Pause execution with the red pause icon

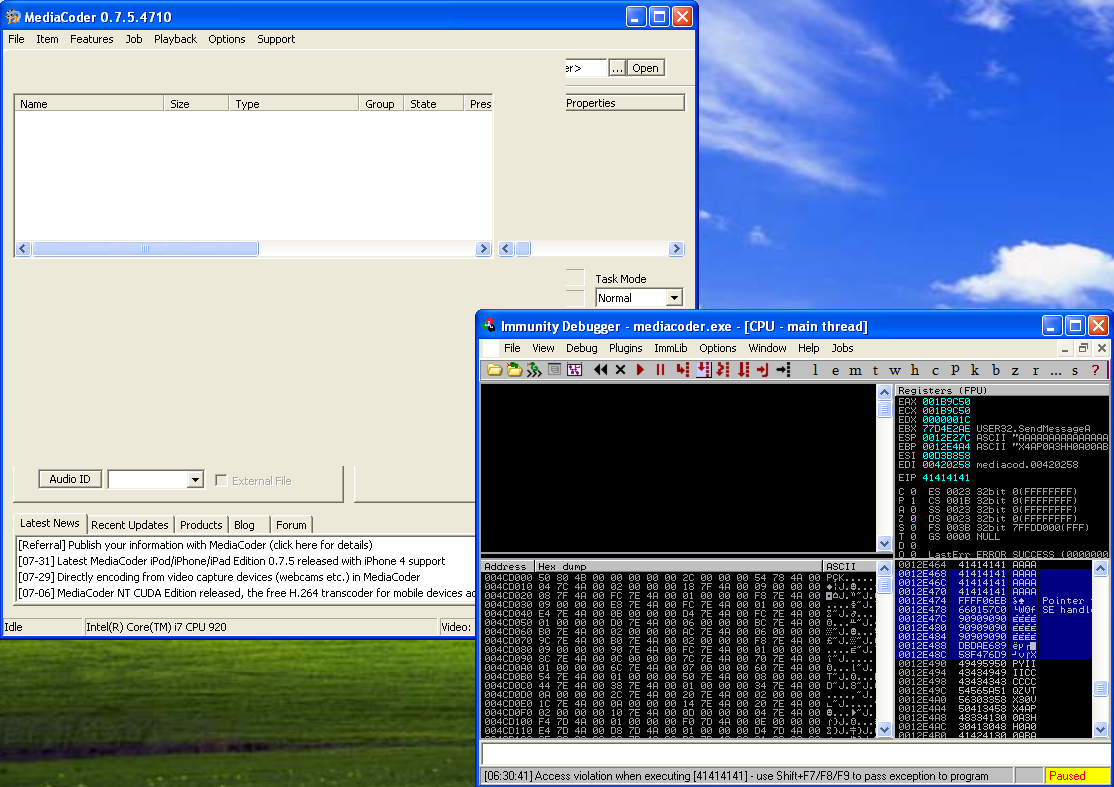coord(660,370)
